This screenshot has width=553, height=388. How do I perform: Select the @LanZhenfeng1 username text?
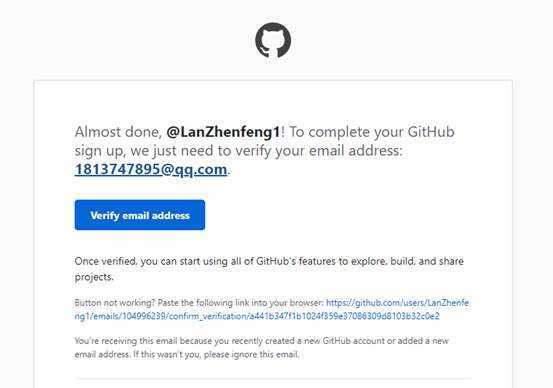[x=224, y=132]
